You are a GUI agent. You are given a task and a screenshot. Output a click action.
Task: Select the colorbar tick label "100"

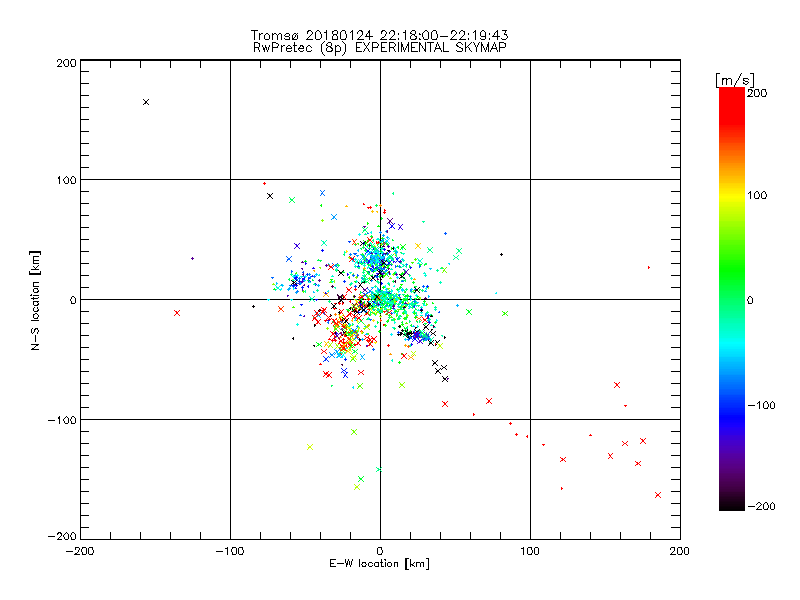[x=757, y=195]
